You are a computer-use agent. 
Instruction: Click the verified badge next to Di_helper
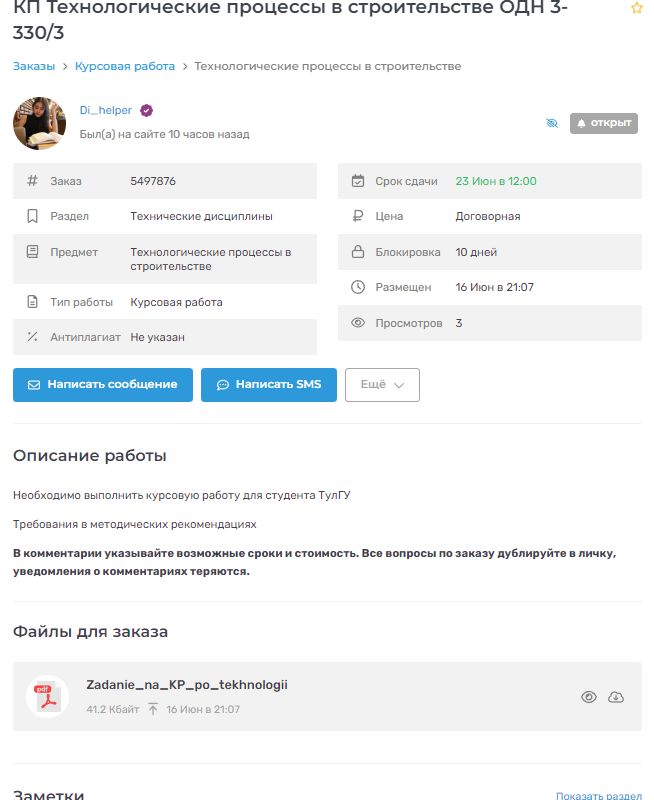(x=146, y=111)
